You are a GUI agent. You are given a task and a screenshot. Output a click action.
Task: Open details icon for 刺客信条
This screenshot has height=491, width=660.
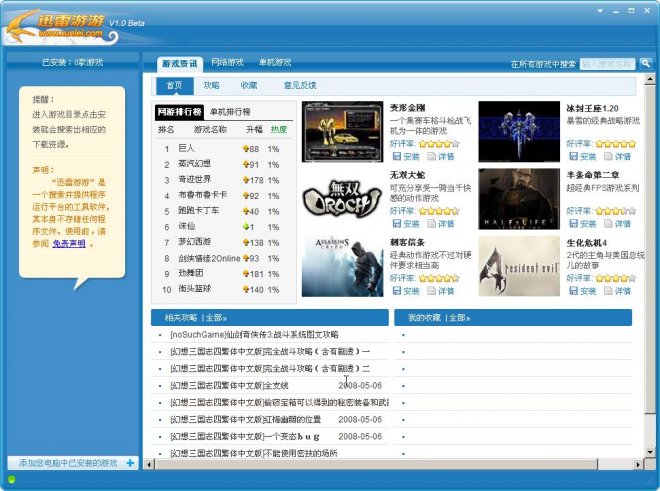click(431, 291)
